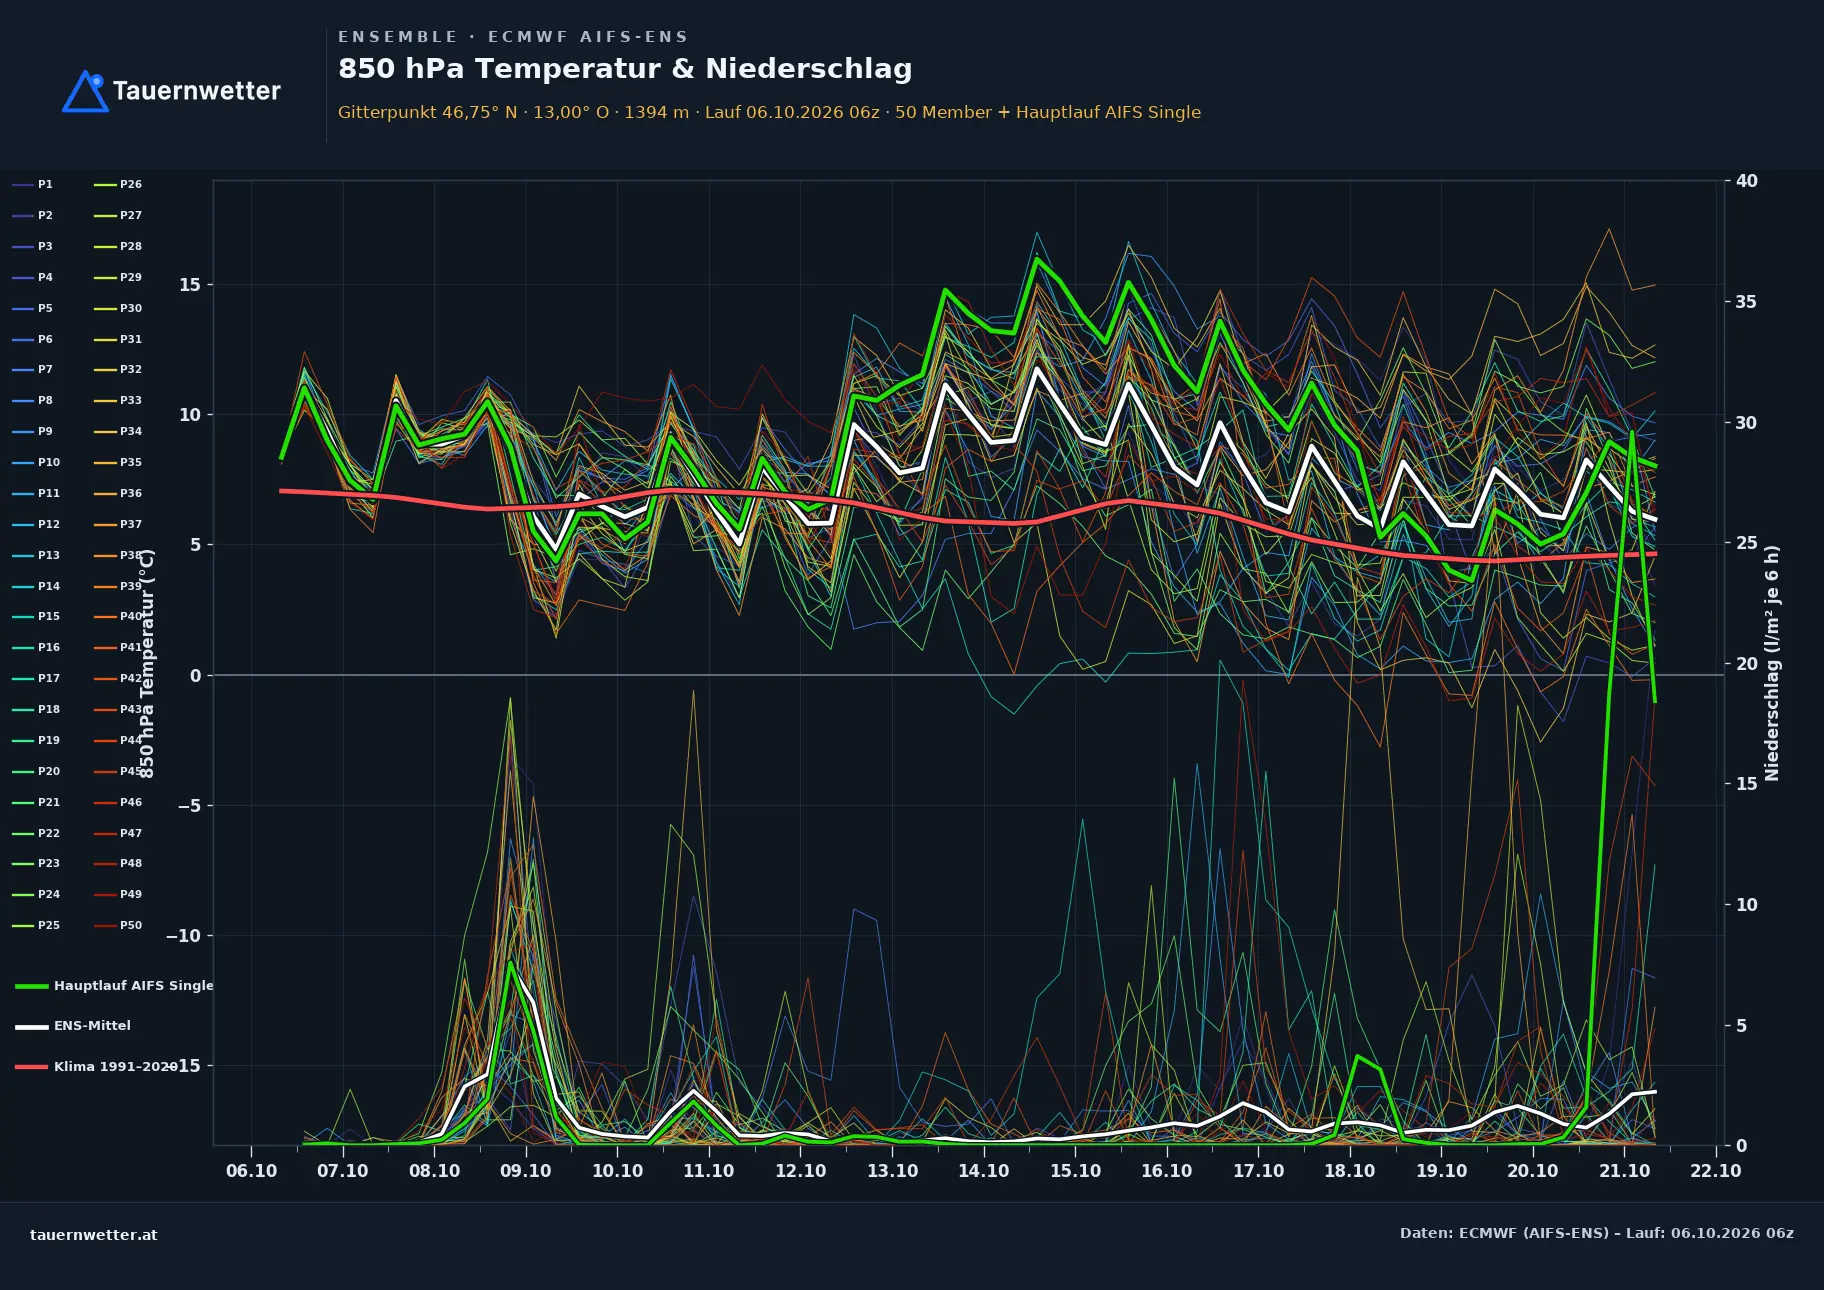
Task: Click the 'Niederschlag (l/m² je 6 h)' axis title
Action: [x=1772, y=663]
